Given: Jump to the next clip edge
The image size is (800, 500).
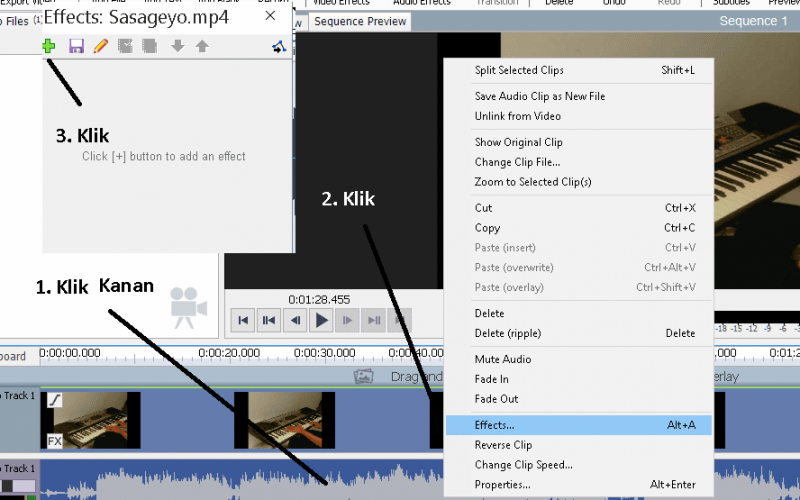Looking at the screenshot, I should click(x=374, y=320).
